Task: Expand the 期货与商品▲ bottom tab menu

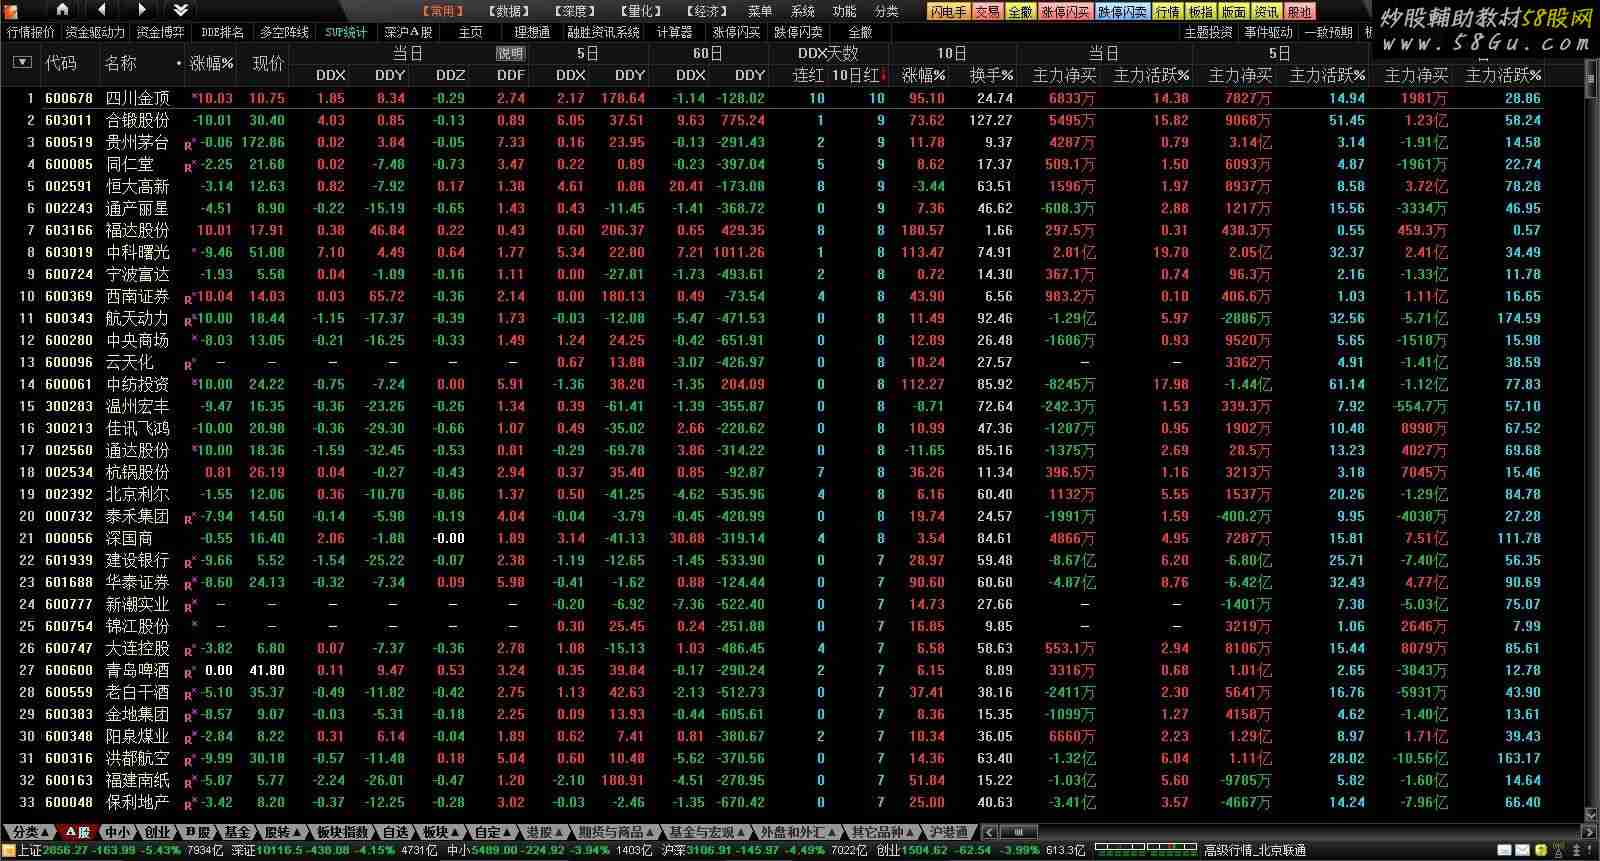Action: (615, 832)
